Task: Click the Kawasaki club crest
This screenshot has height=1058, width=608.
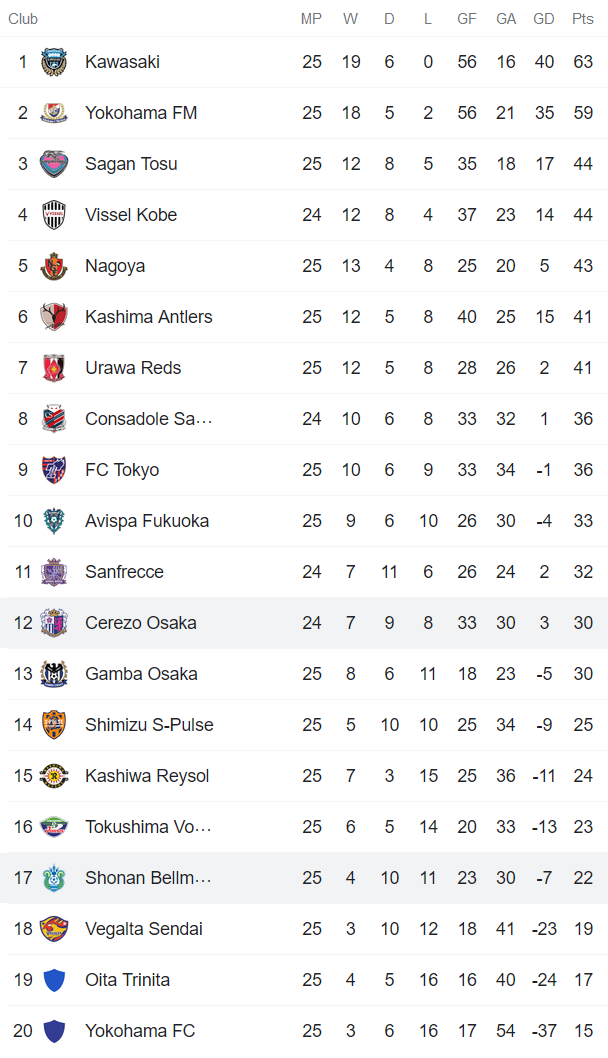Action: coord(55,61)
